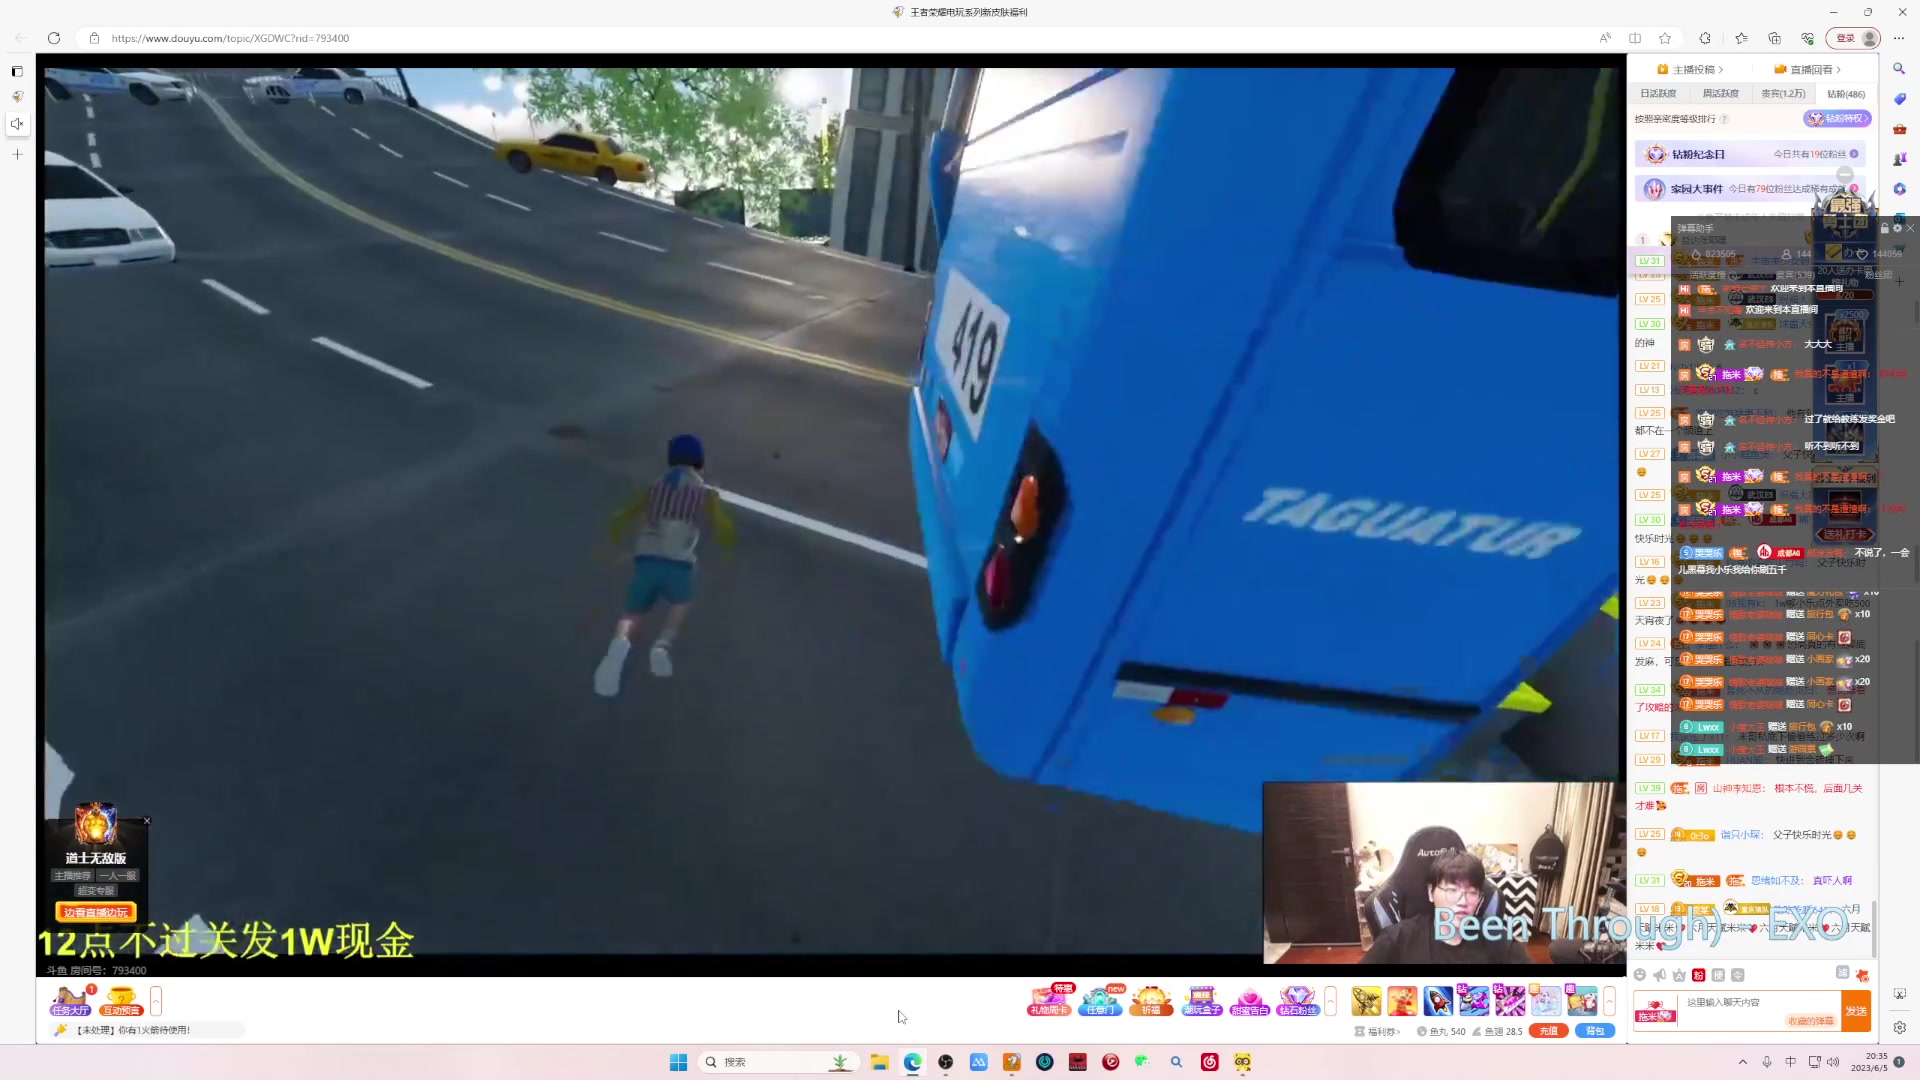Open the emoji picker in chat toolbar
Image resolution: width=1920 pixels, height=1080 pixels.
[x=1640, y=975]
